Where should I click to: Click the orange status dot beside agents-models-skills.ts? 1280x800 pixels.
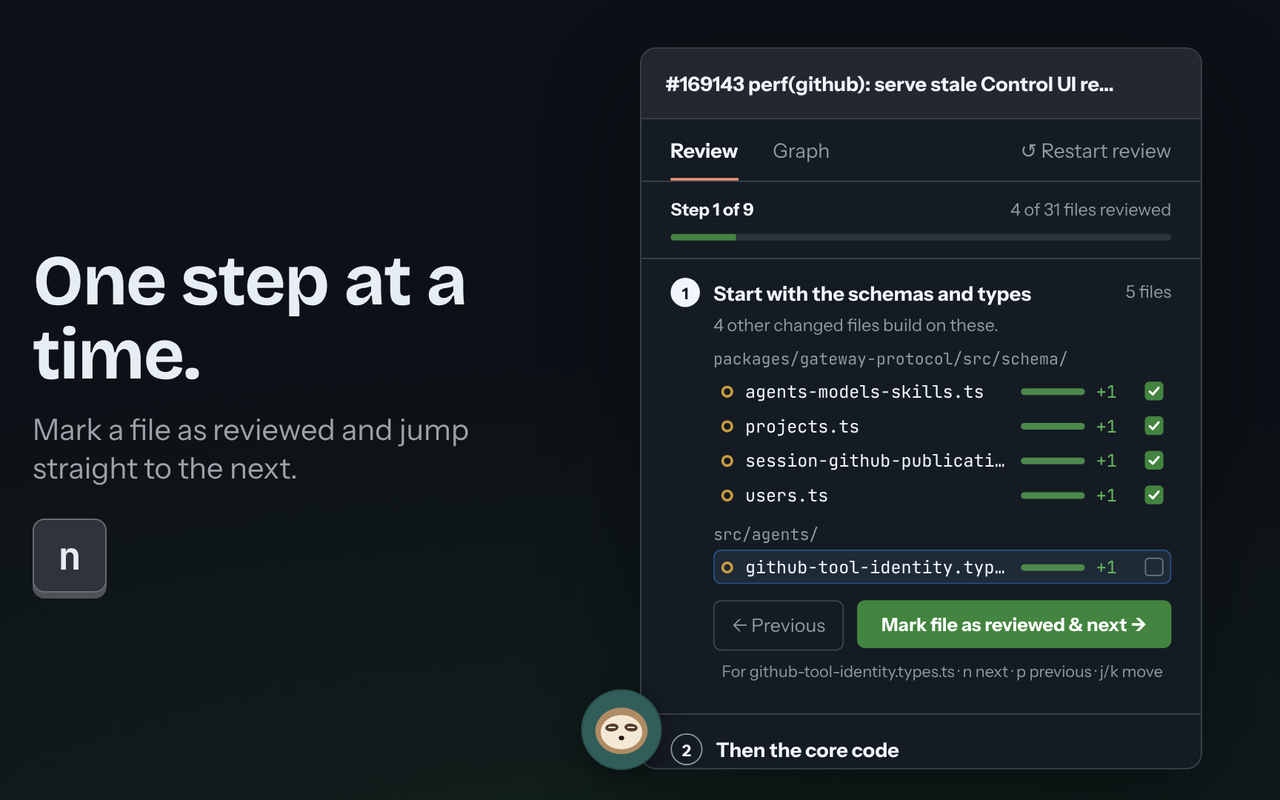[x=727, y=392]
